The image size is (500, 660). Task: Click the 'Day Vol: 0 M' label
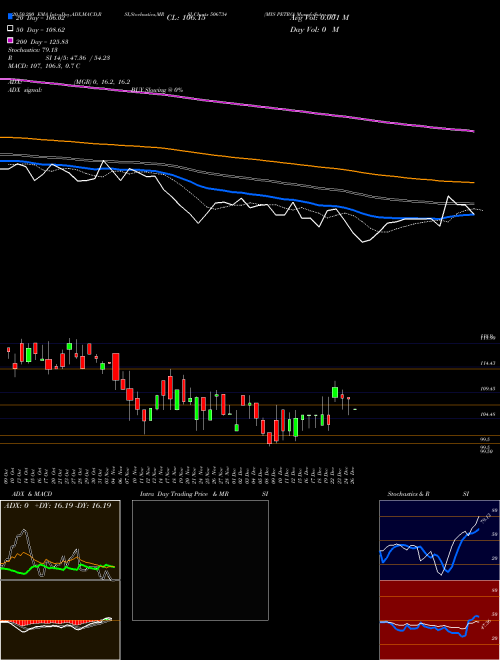314,30
